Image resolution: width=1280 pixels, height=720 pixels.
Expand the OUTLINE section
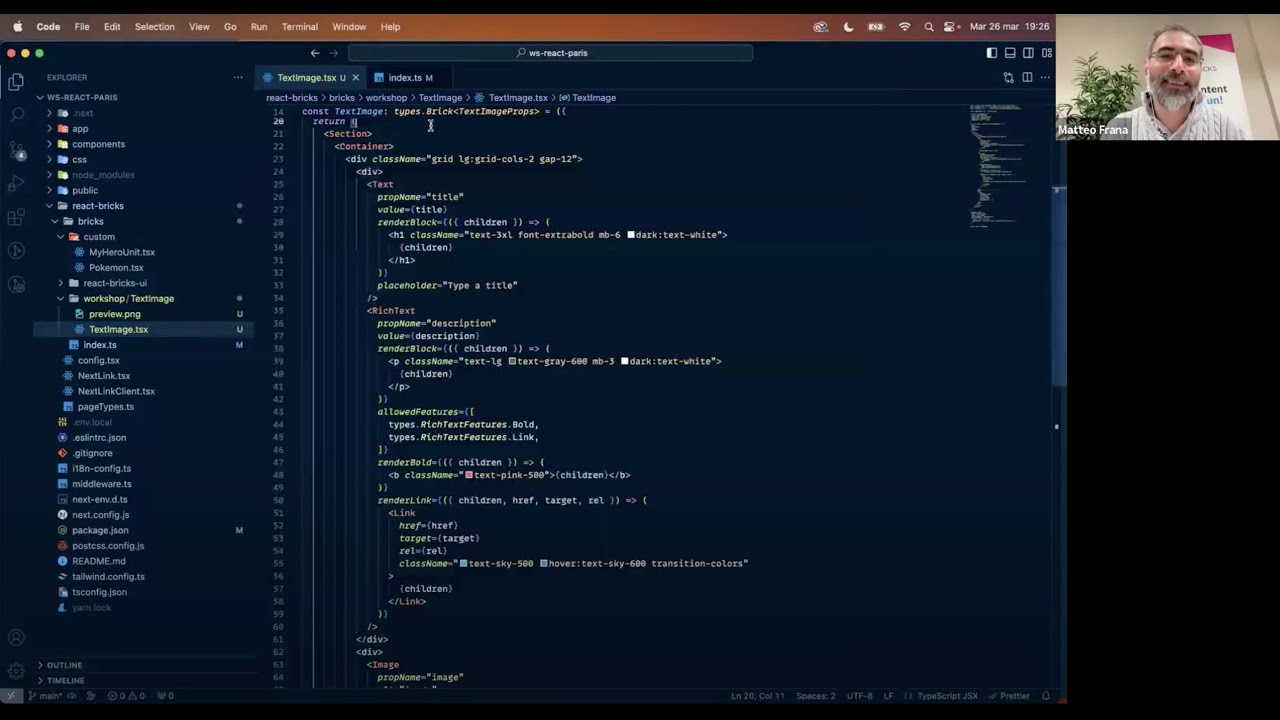[x=64, y=665]
